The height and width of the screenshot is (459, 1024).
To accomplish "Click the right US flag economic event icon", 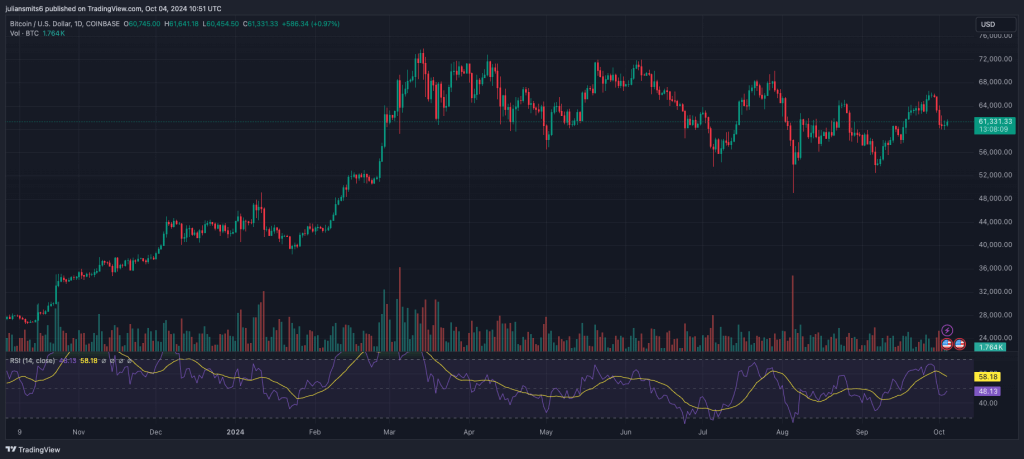I will pyautogui.click(x=960, y=343).
